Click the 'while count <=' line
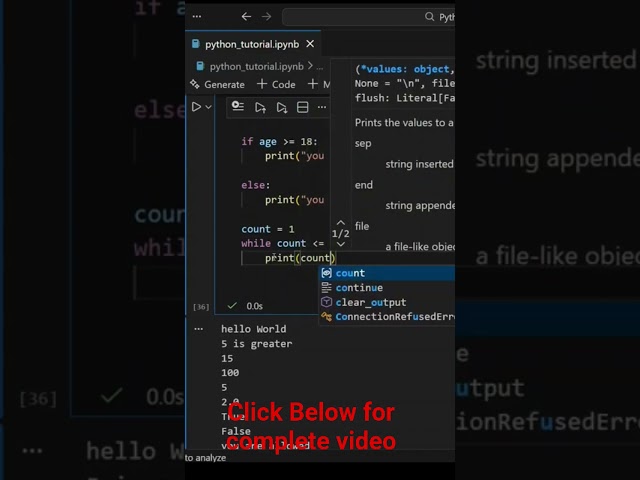This screenshot has width=640, height=480. click(x=282, y=243)
